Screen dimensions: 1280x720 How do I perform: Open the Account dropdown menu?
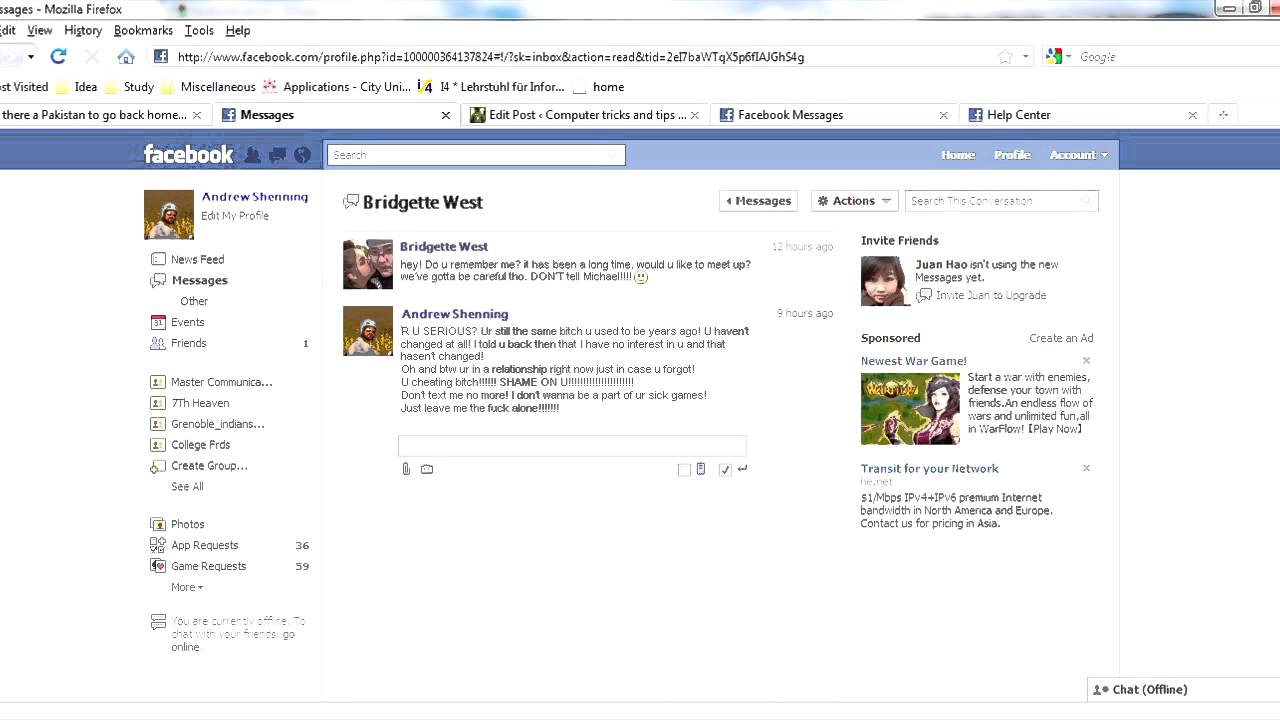[1078, 155]
